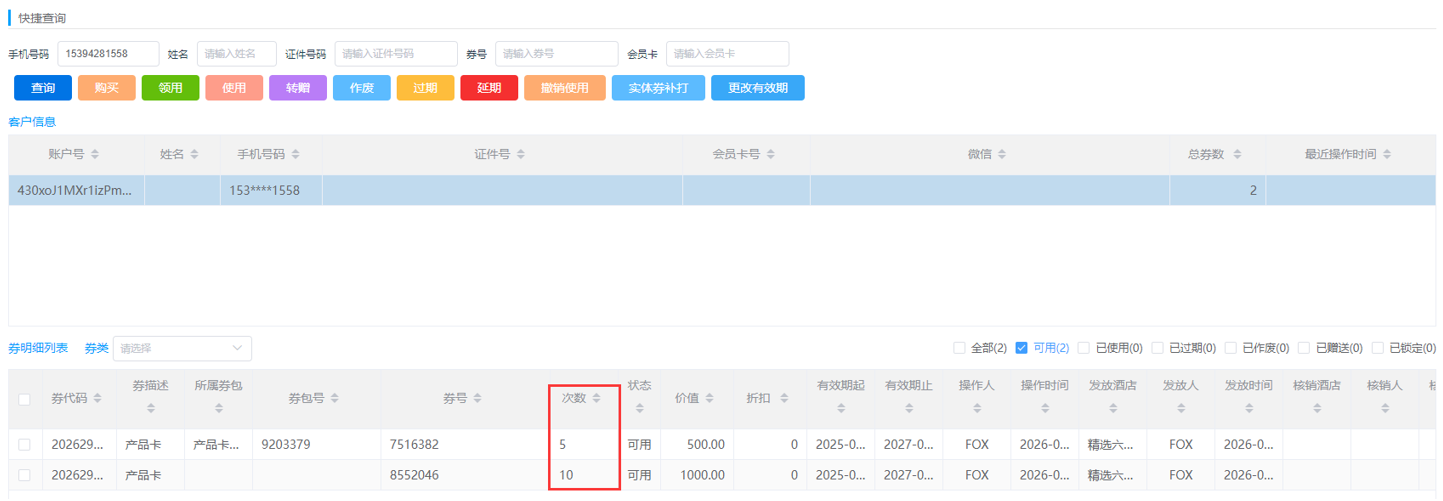
Task: Click the 客户信息 section label
Action: click(32, 122)
